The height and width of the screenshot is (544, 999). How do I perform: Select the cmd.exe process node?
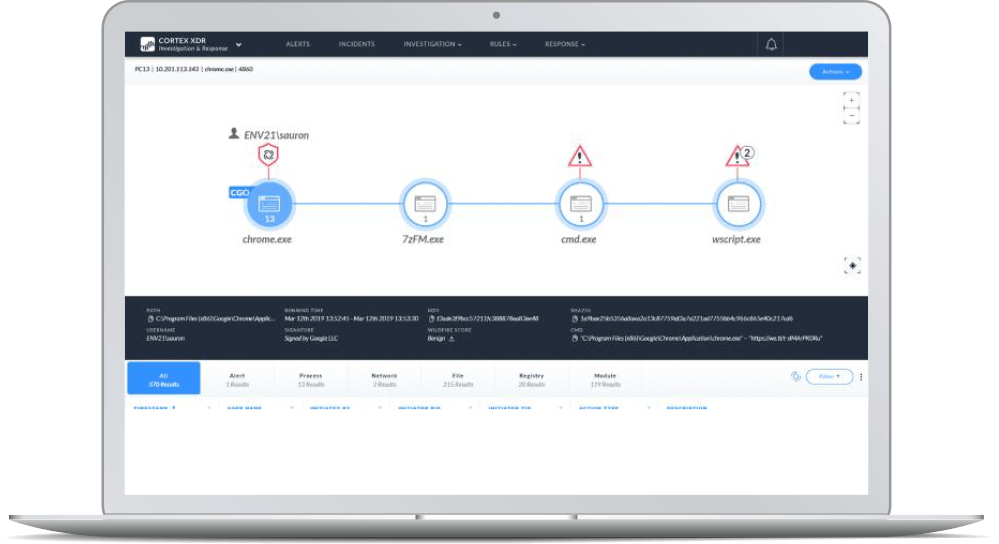coord(580,204)
